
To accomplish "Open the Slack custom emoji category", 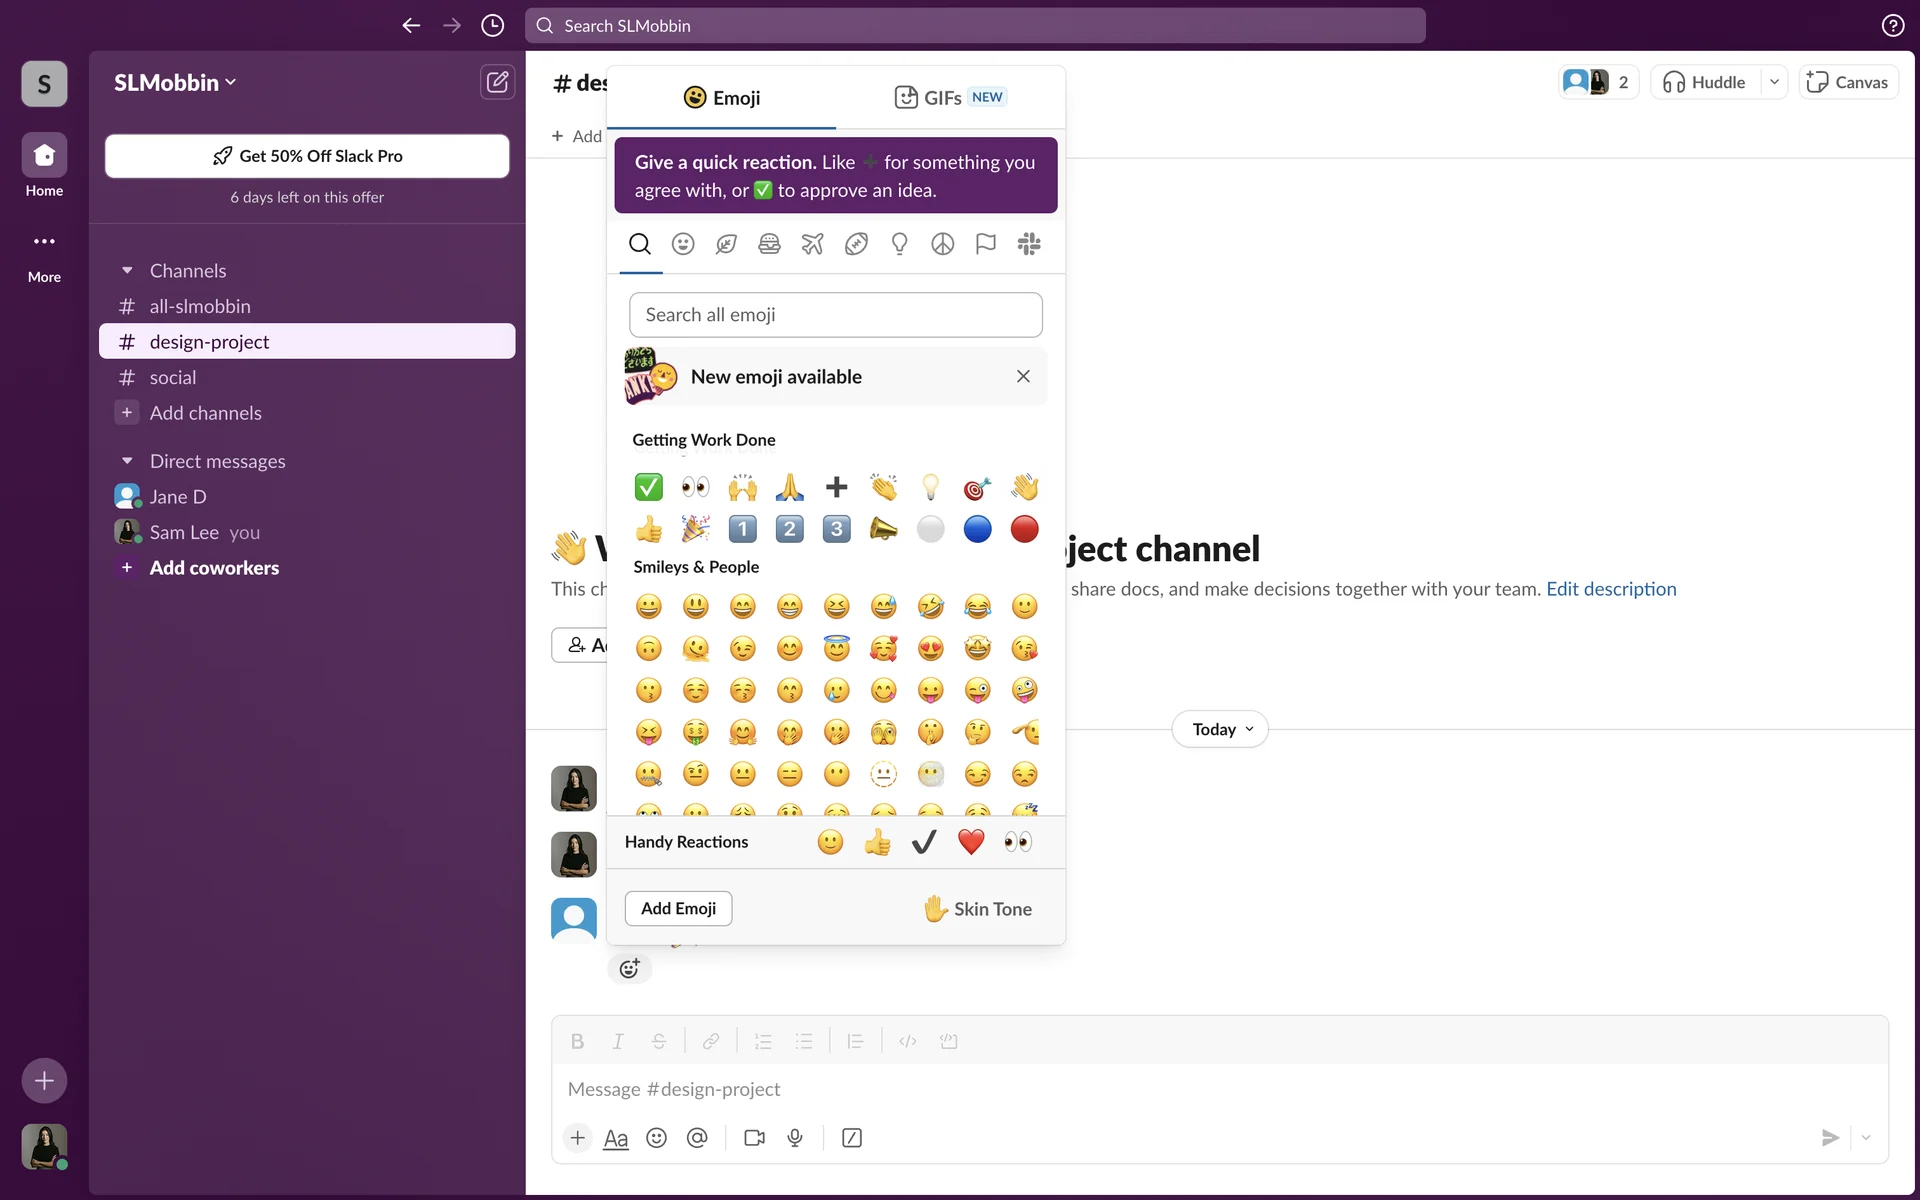I will coord(1029,244).
